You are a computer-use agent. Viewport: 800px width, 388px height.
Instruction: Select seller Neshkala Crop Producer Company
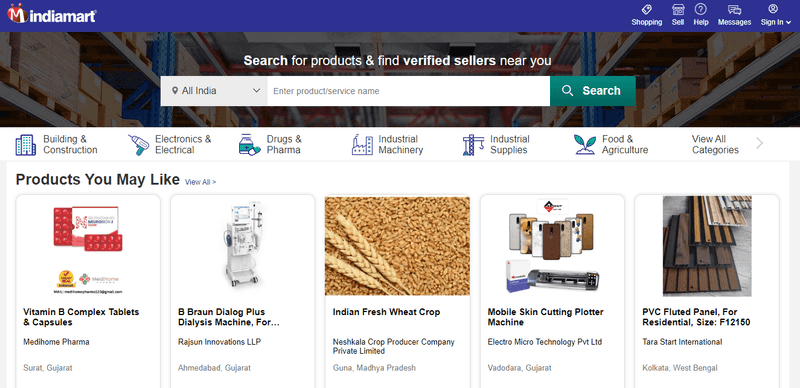pyautogui.click(x=393, y=347)
